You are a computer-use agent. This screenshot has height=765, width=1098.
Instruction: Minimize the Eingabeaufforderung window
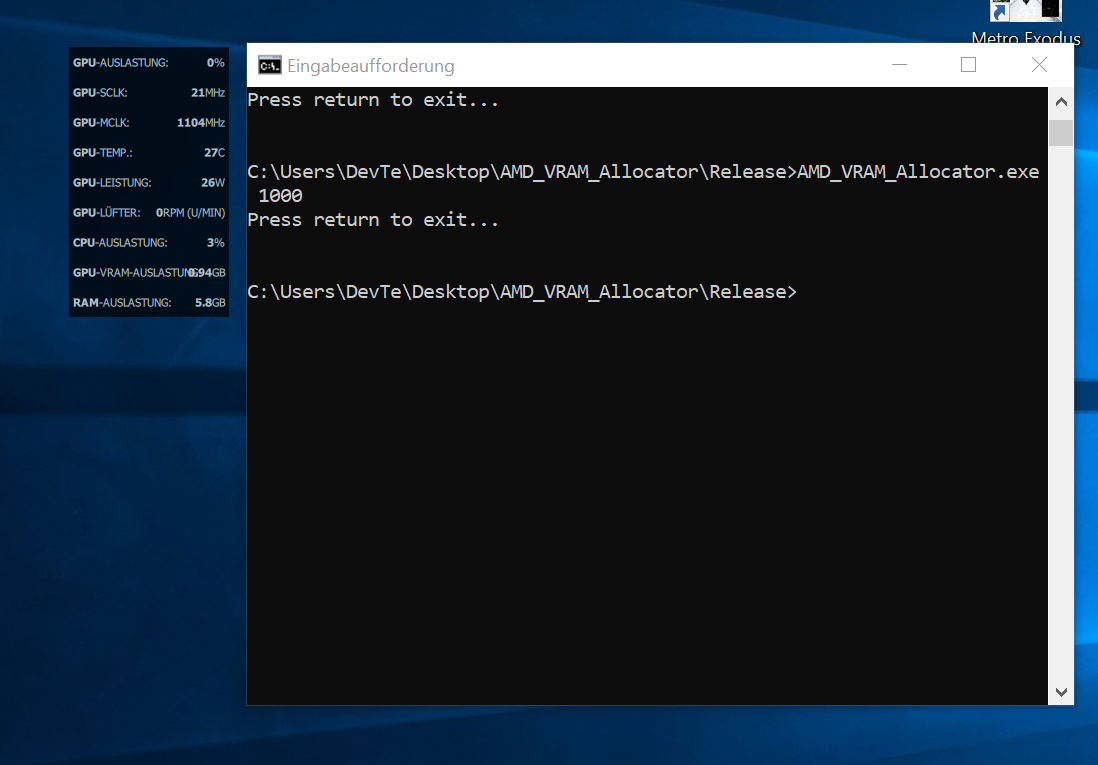tap(900, 65)
